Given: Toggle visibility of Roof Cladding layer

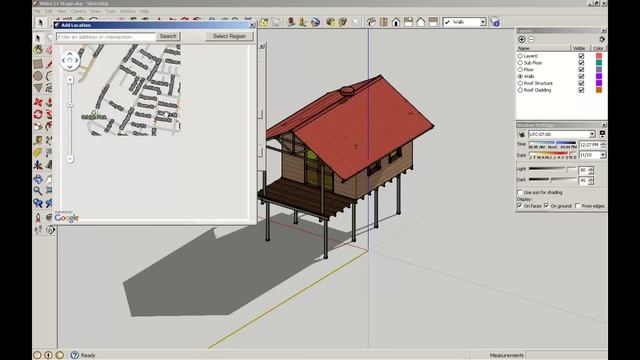Looking at the screenshot, I should pos(581,90).
